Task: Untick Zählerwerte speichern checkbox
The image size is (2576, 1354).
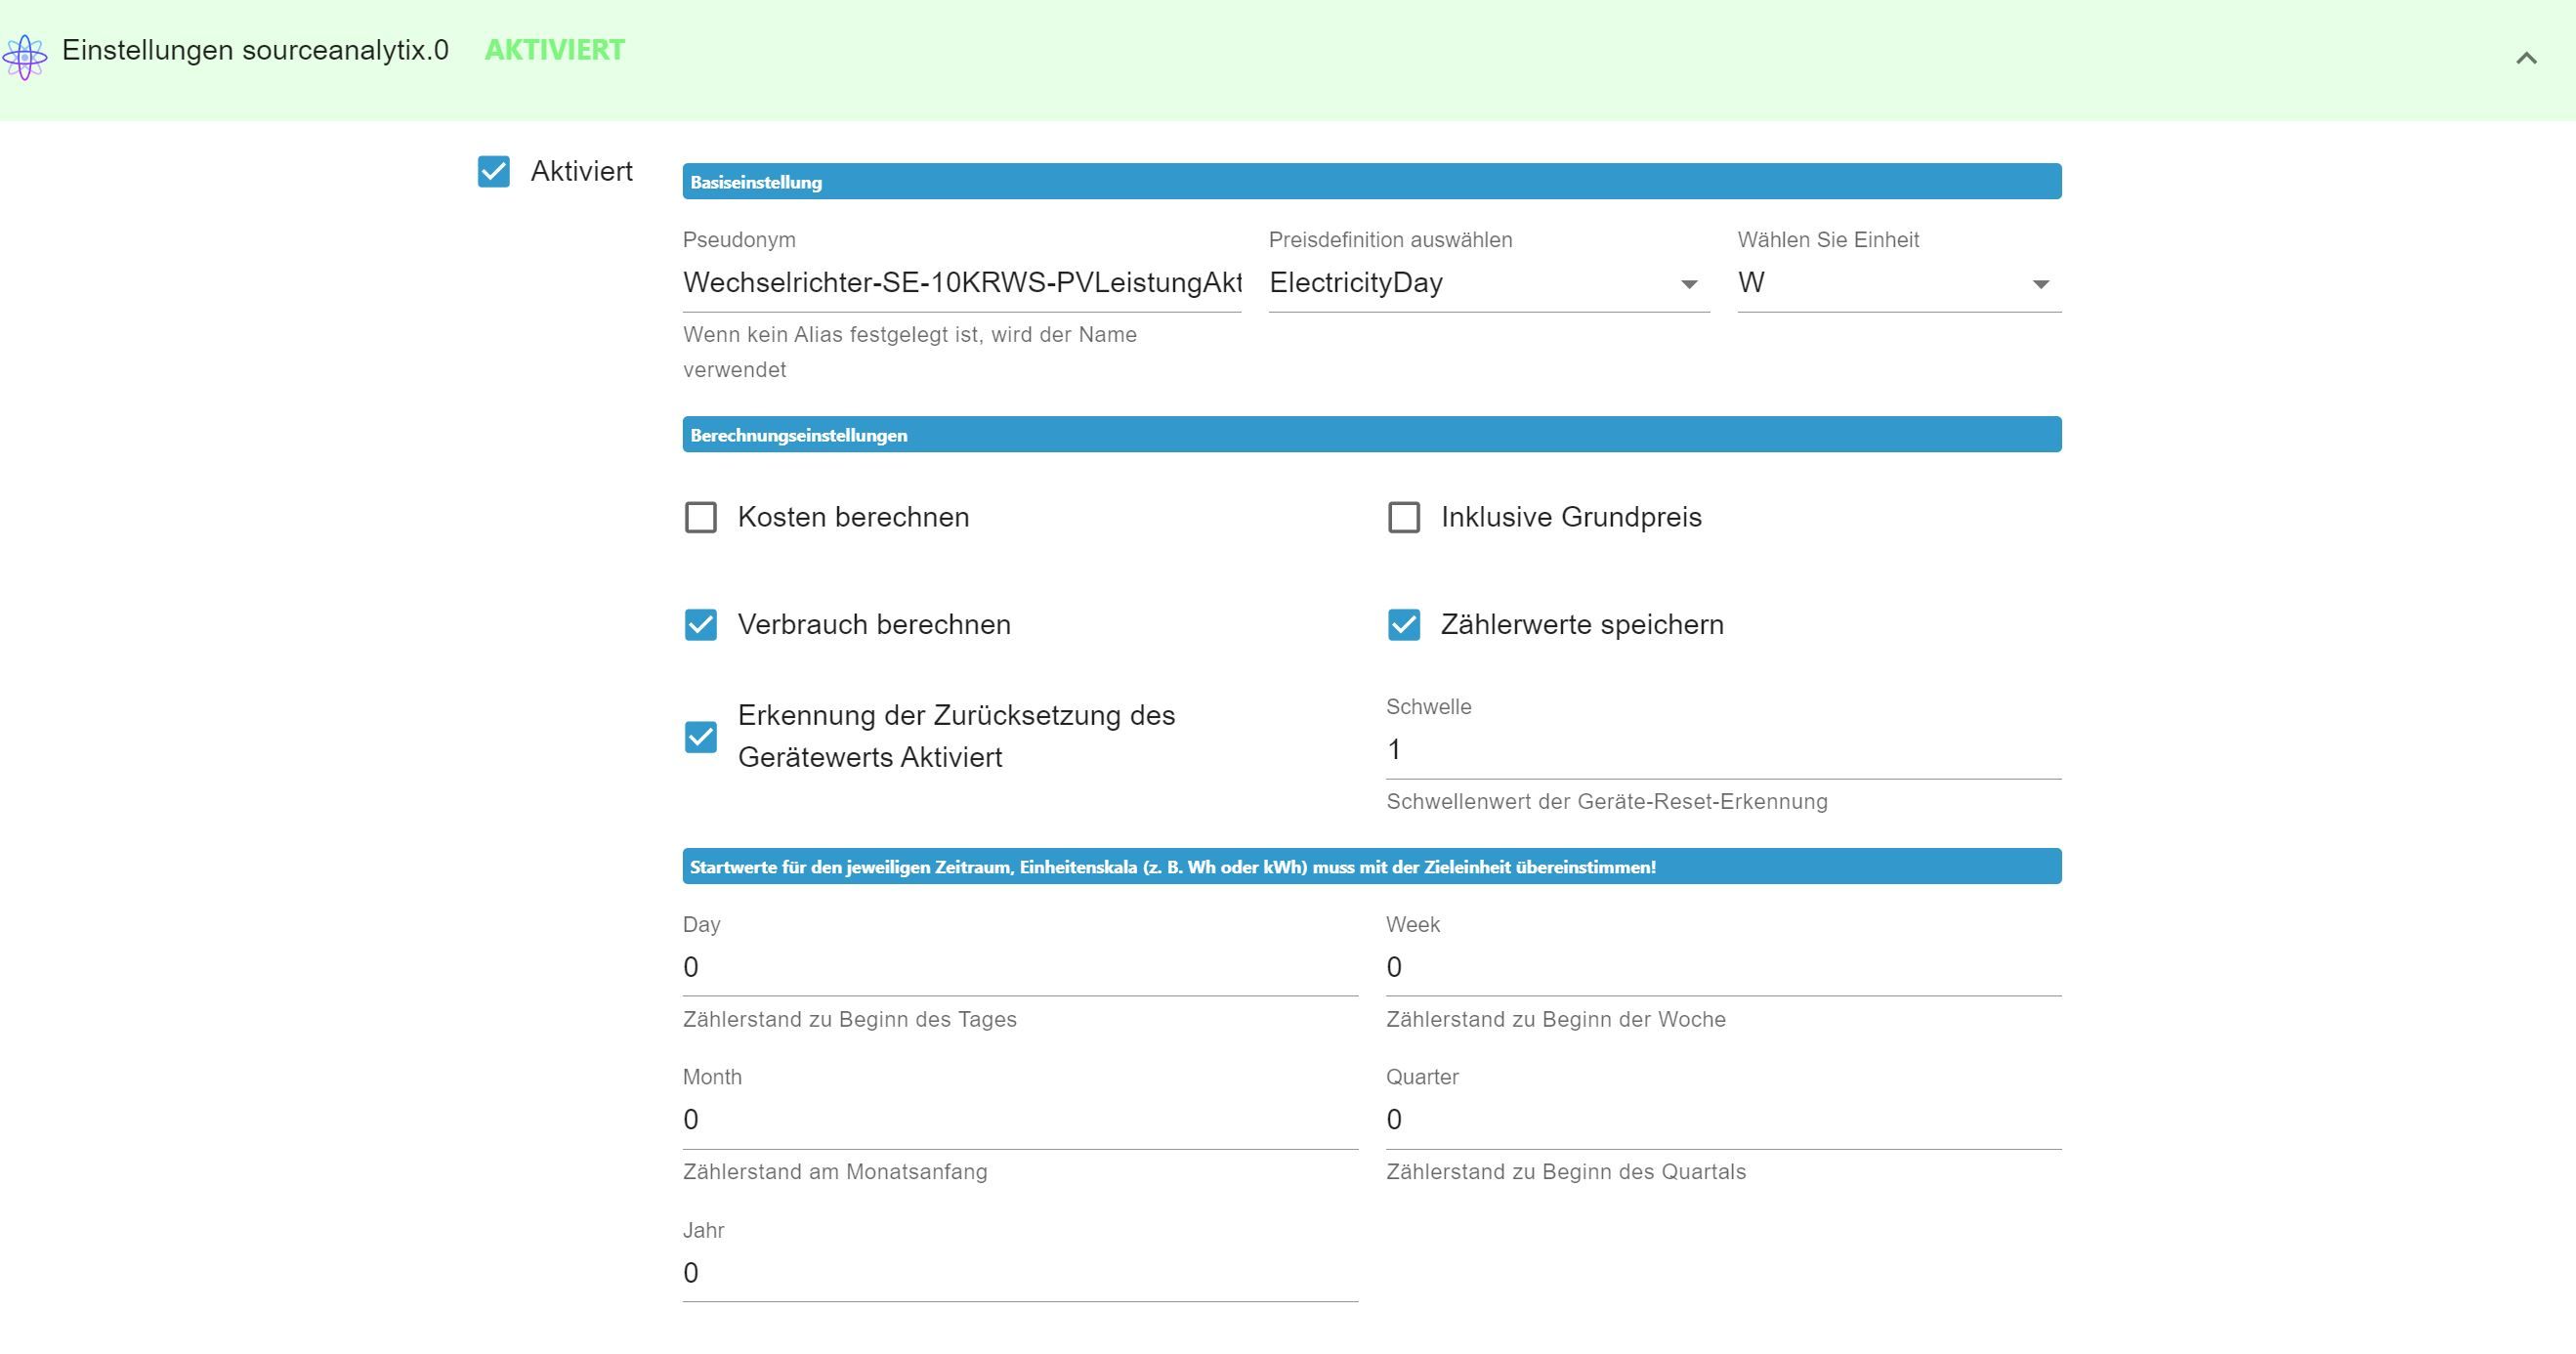Action: coord(1403,624)
